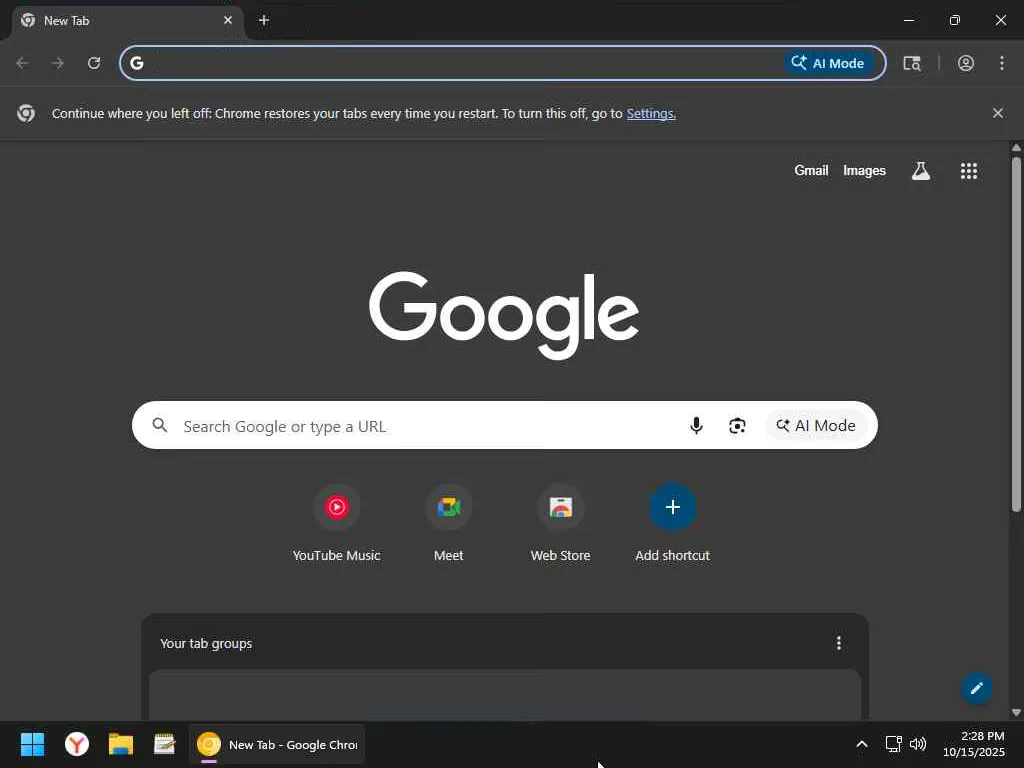This screenshot has height=768, width=1024.
Task: Open Google Lens image search
Action: tap(737, 426)
